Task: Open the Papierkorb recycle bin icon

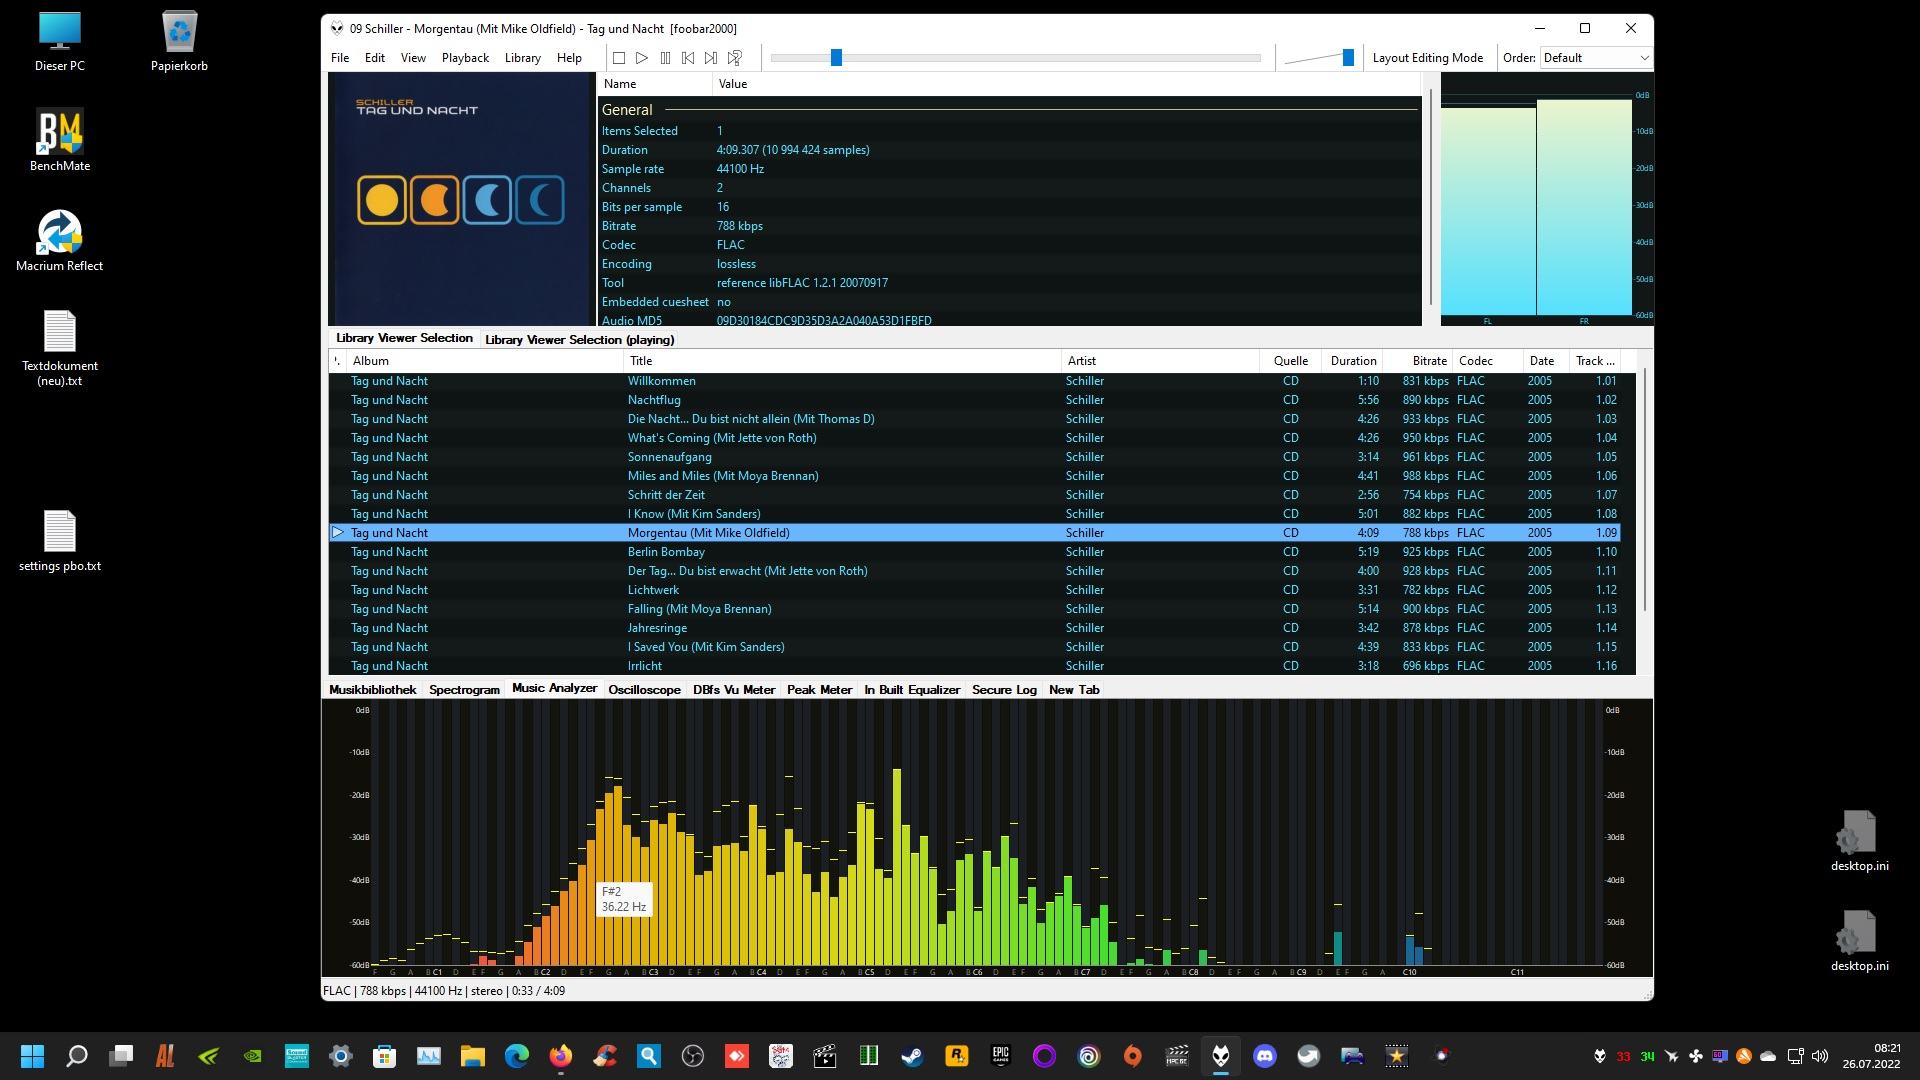Action: [x=180, y=42]
